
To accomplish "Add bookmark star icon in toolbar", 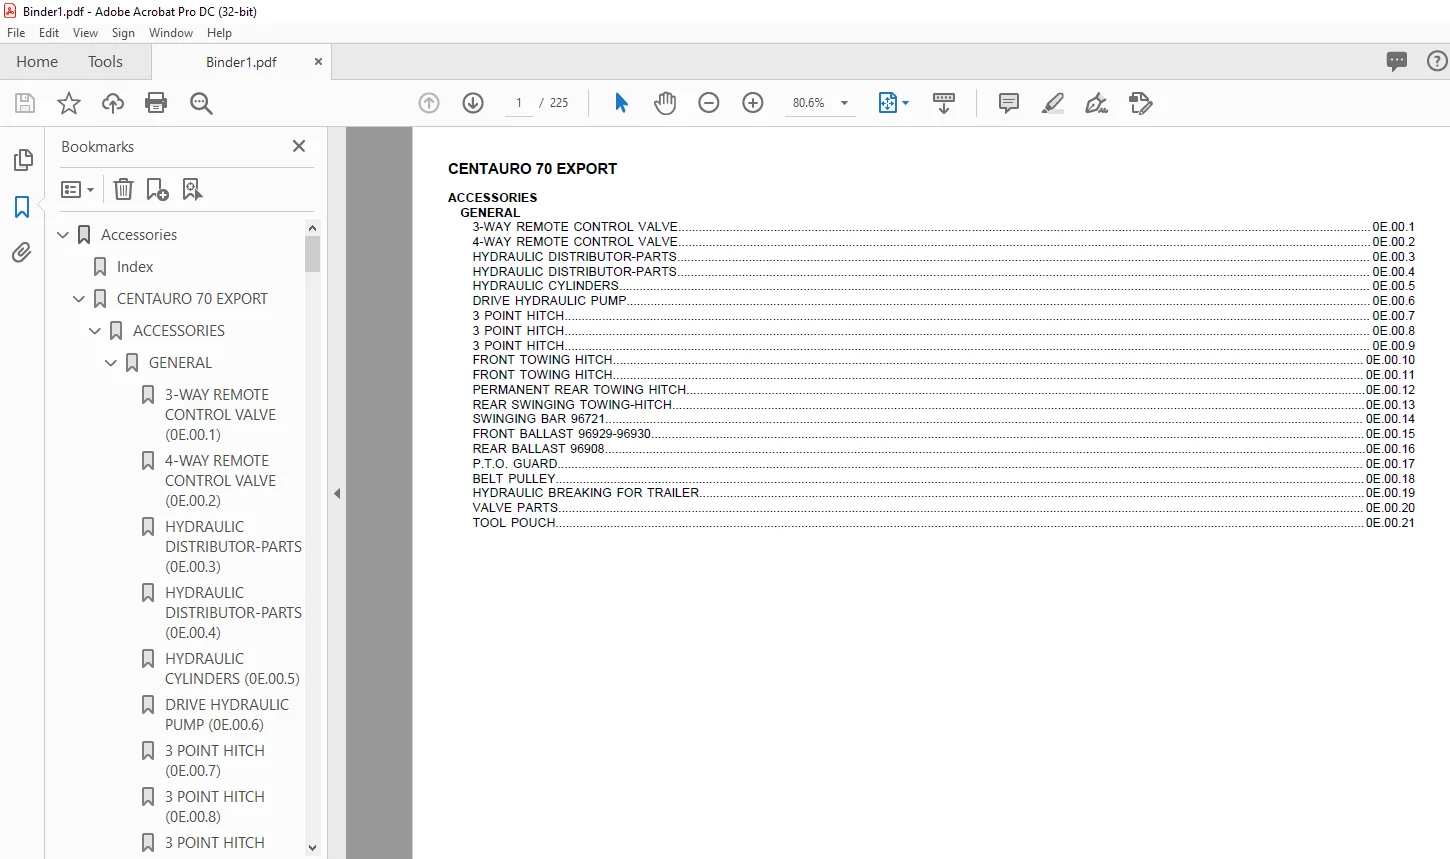I will coord(69,103).
